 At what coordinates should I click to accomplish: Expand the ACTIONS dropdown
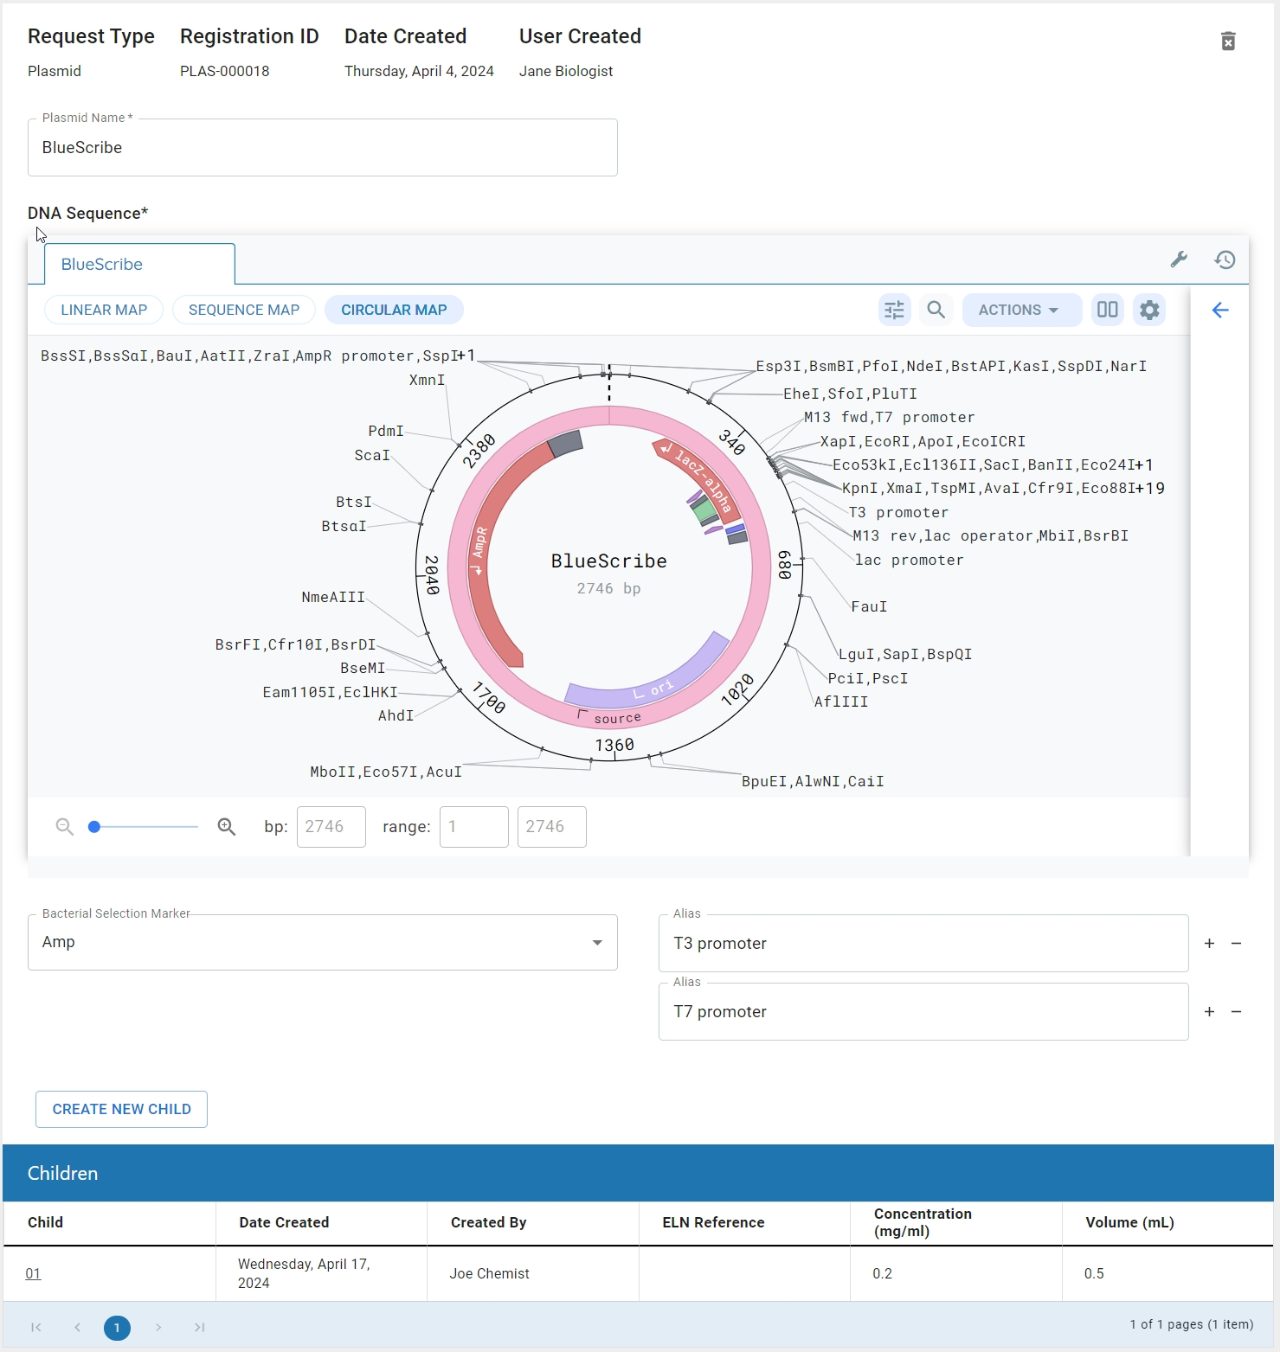(x=1020, y=310)
